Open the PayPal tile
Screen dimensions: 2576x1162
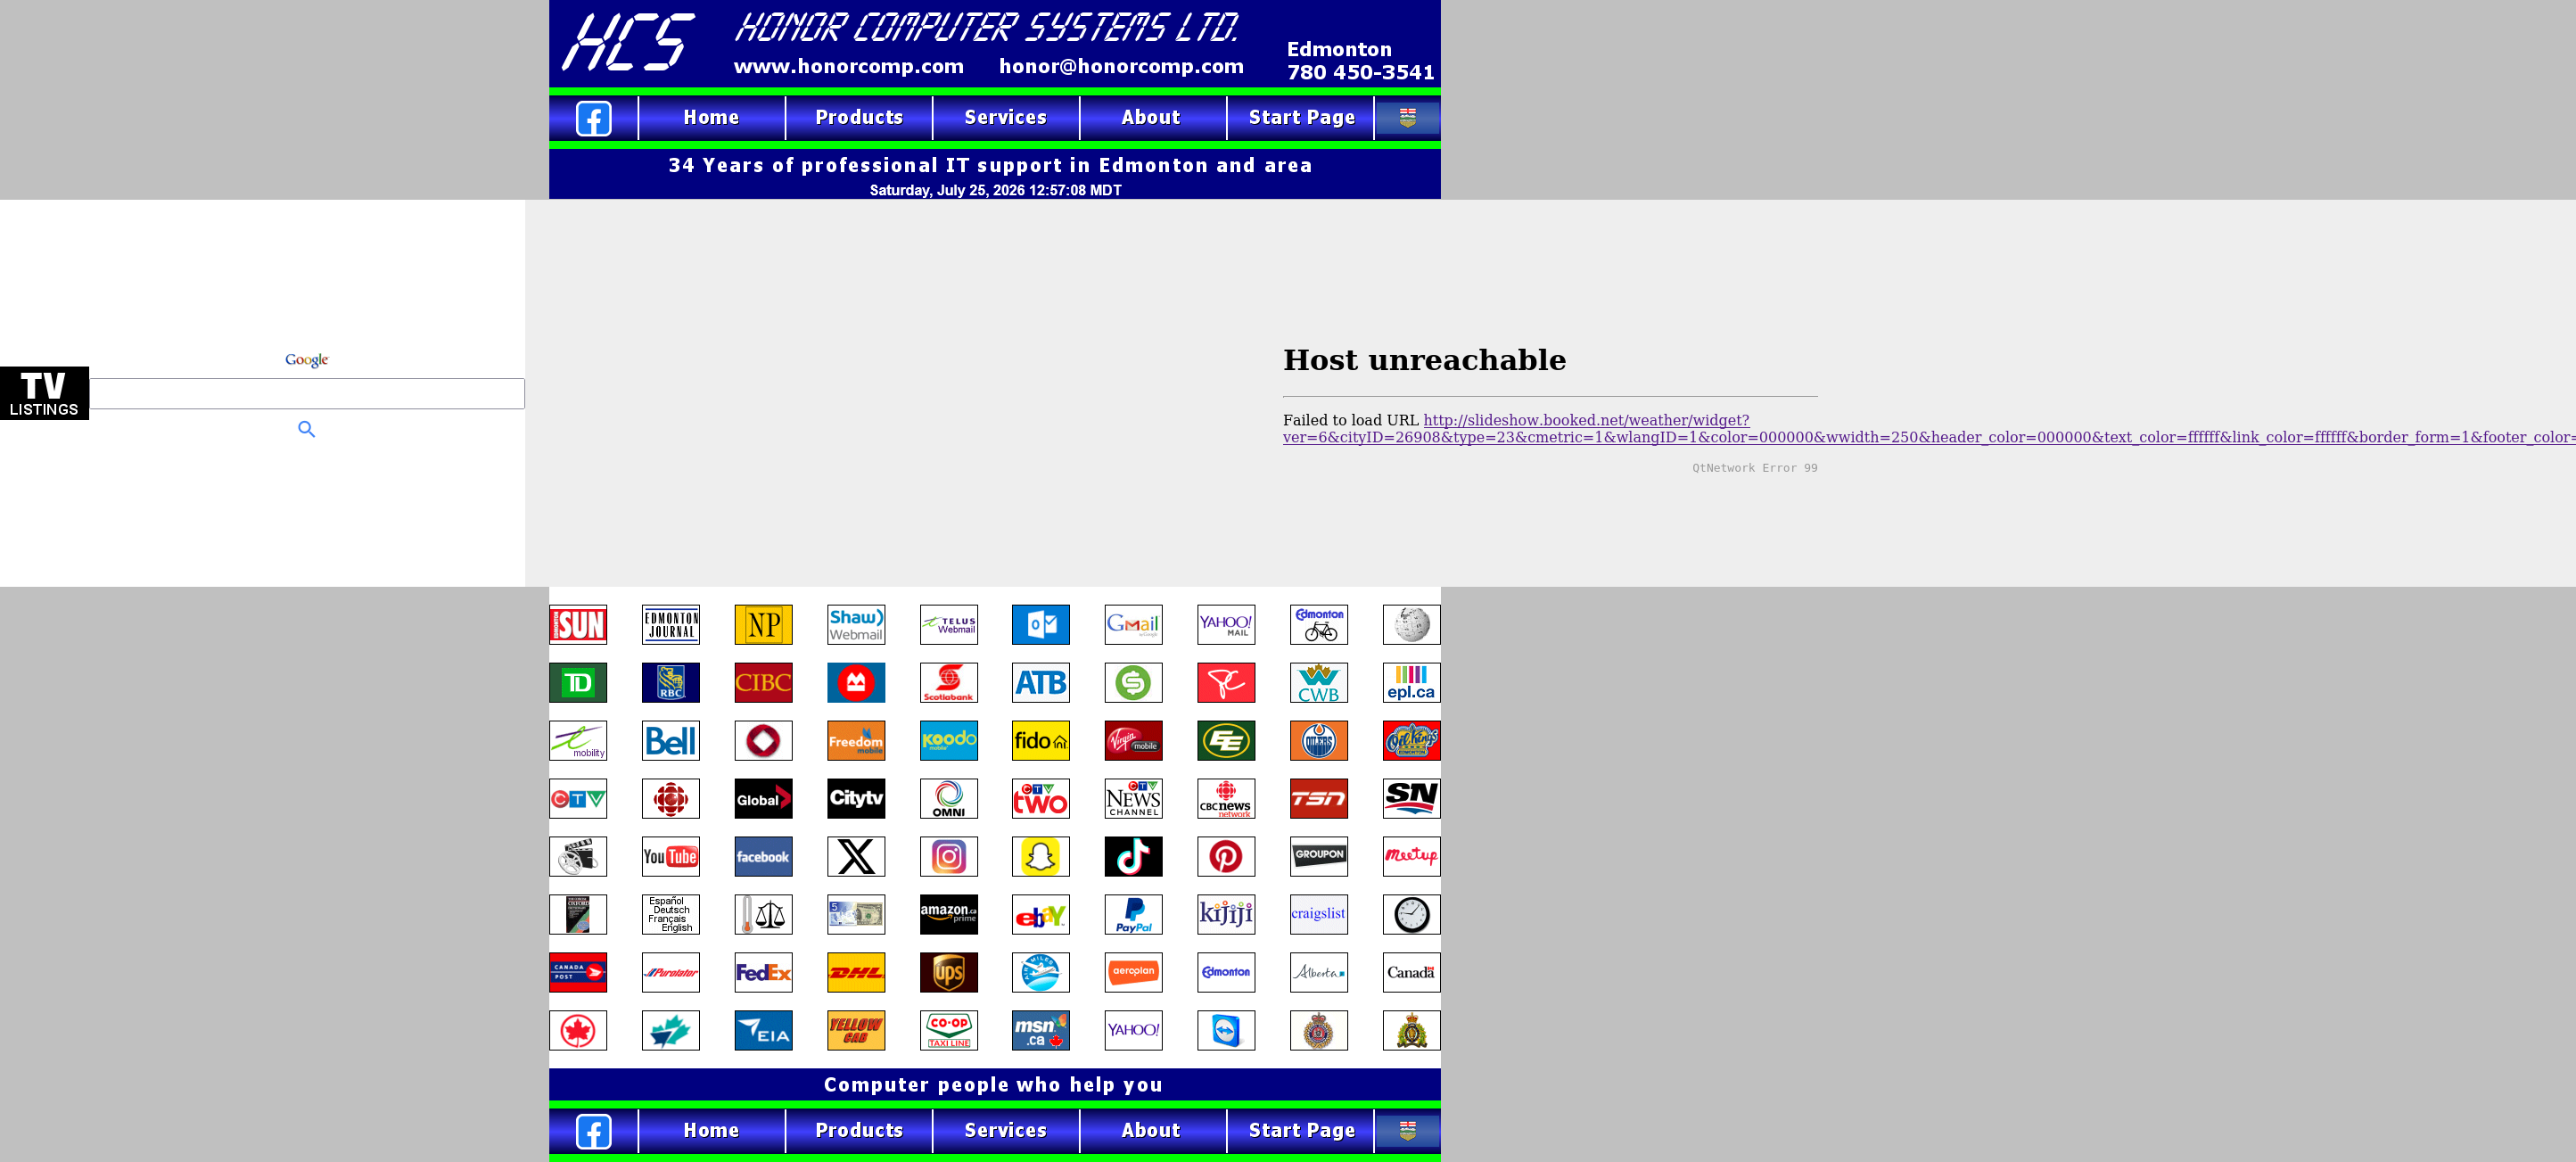[x=1134, y=915]
